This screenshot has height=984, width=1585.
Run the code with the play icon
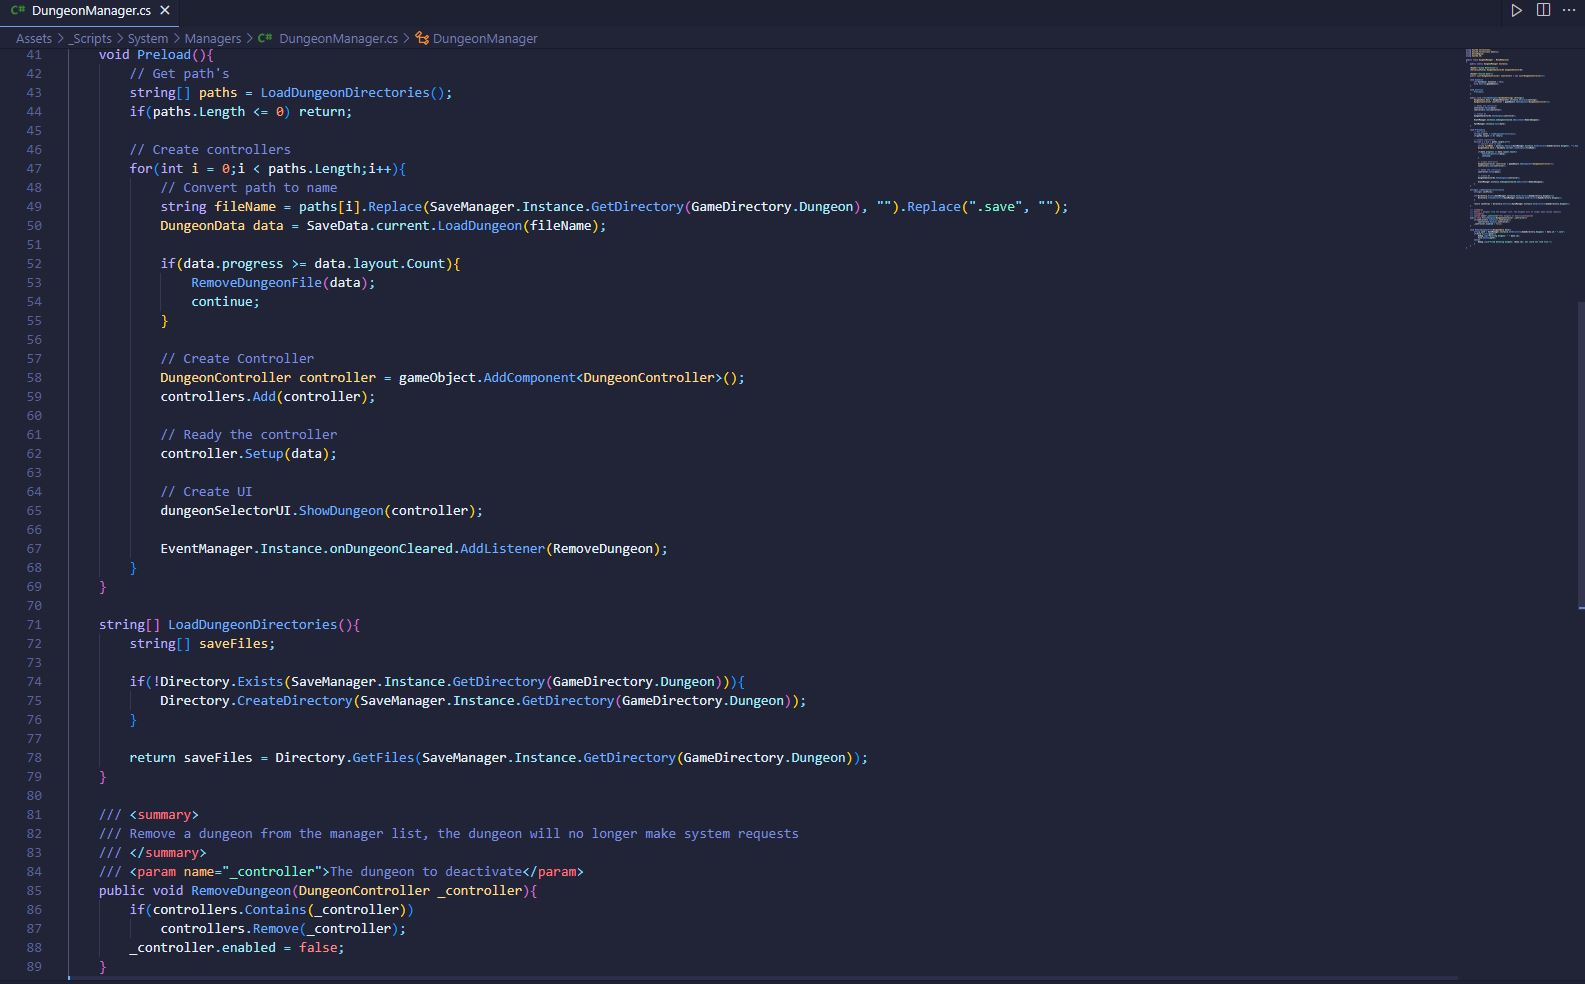[1516, 10]
